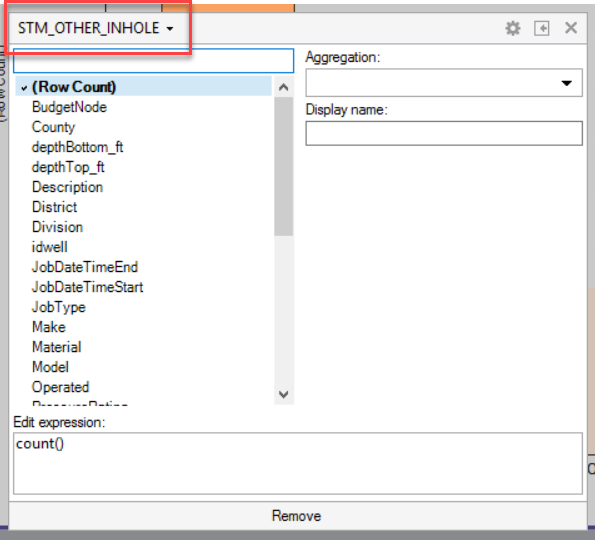Image resolution: width=595 pixels, height=540 pixels.
Task: Open the Aggregation dropdown
Action: tap(444, 83)
